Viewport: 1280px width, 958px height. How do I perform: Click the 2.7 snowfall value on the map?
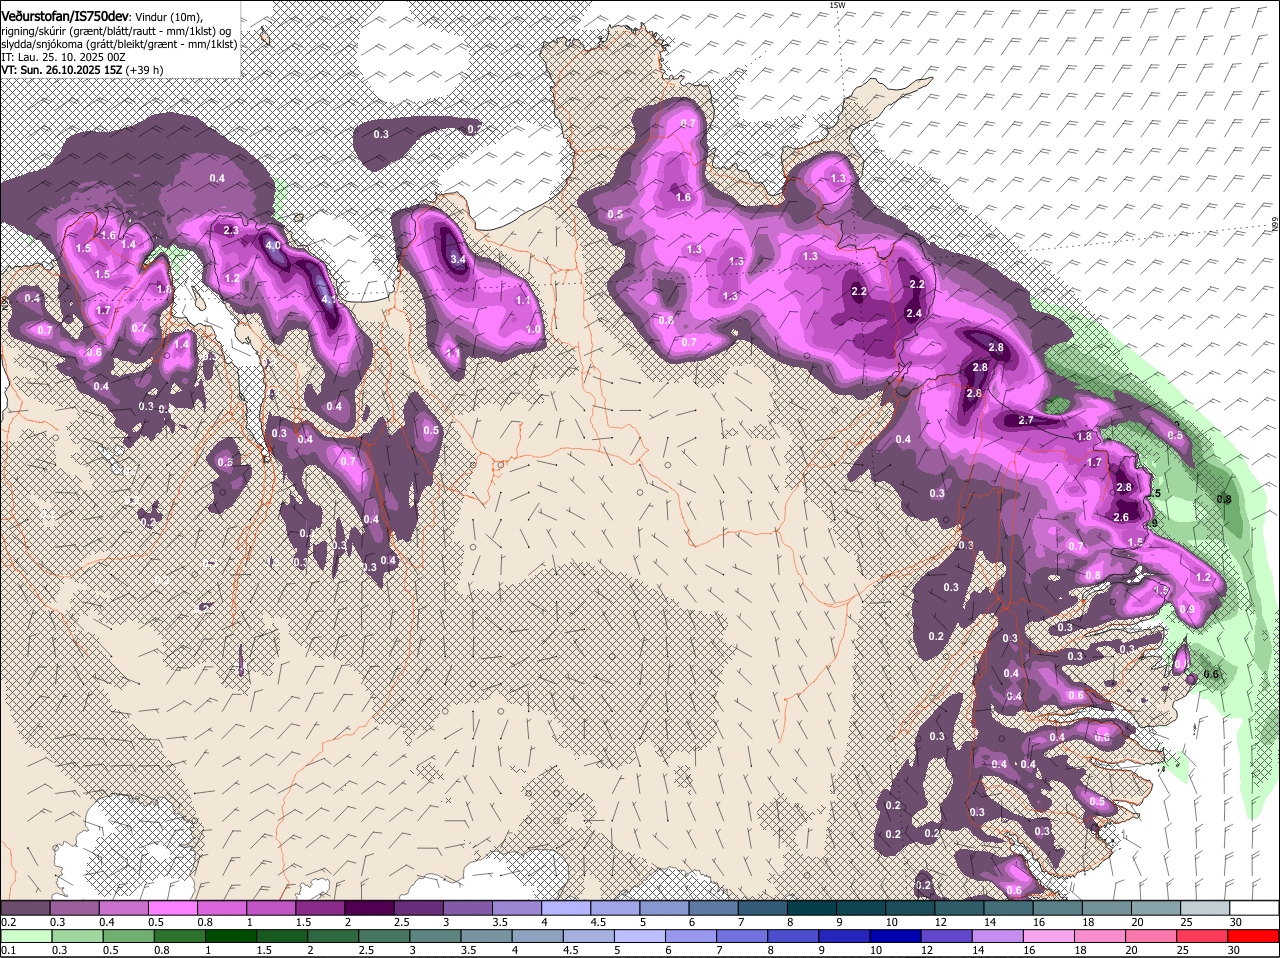1025,420
